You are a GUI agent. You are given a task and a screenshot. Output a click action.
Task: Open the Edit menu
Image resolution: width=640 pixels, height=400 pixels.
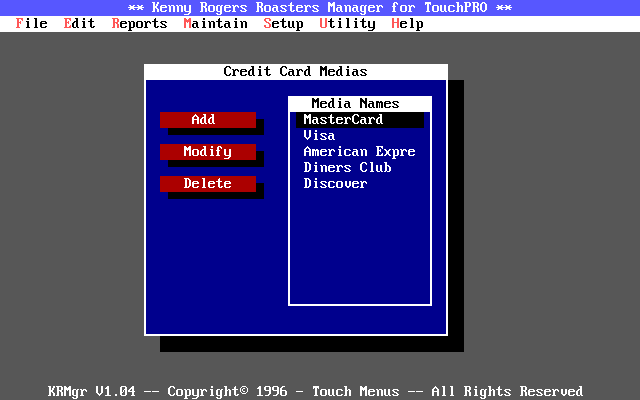click(x=79, y=24)
